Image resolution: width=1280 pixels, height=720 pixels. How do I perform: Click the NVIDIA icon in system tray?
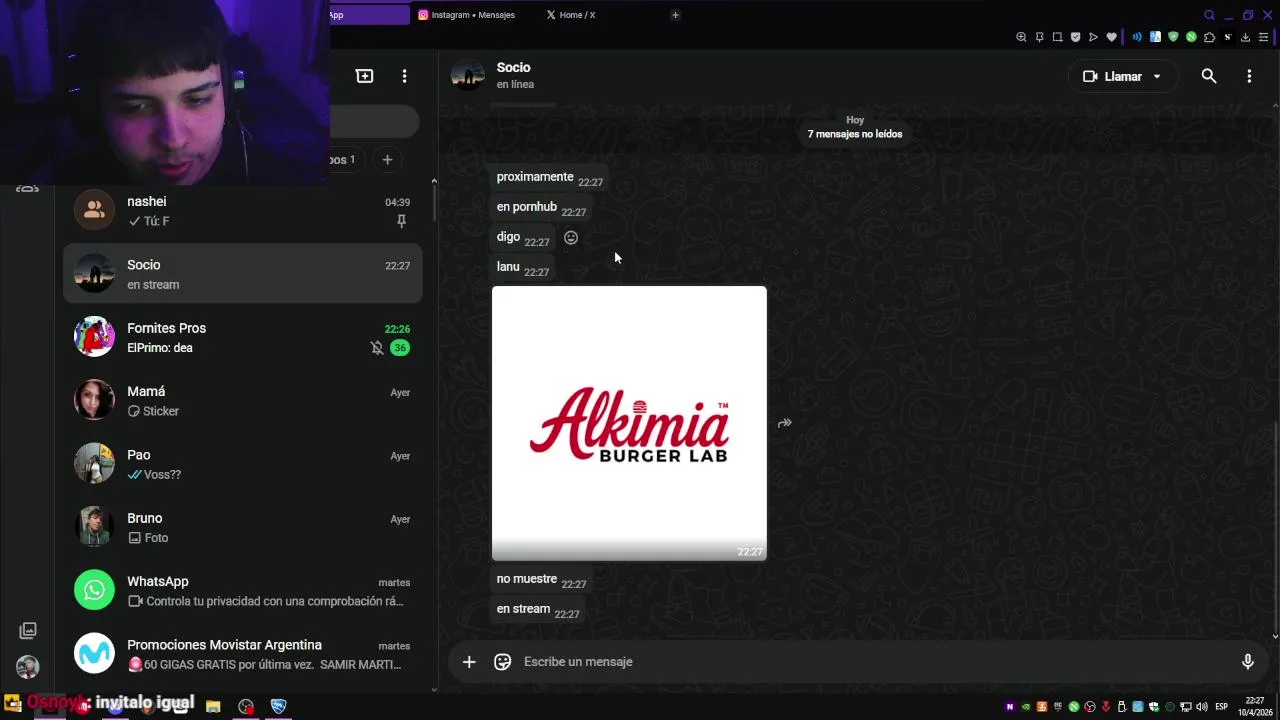click(1026, 707)
